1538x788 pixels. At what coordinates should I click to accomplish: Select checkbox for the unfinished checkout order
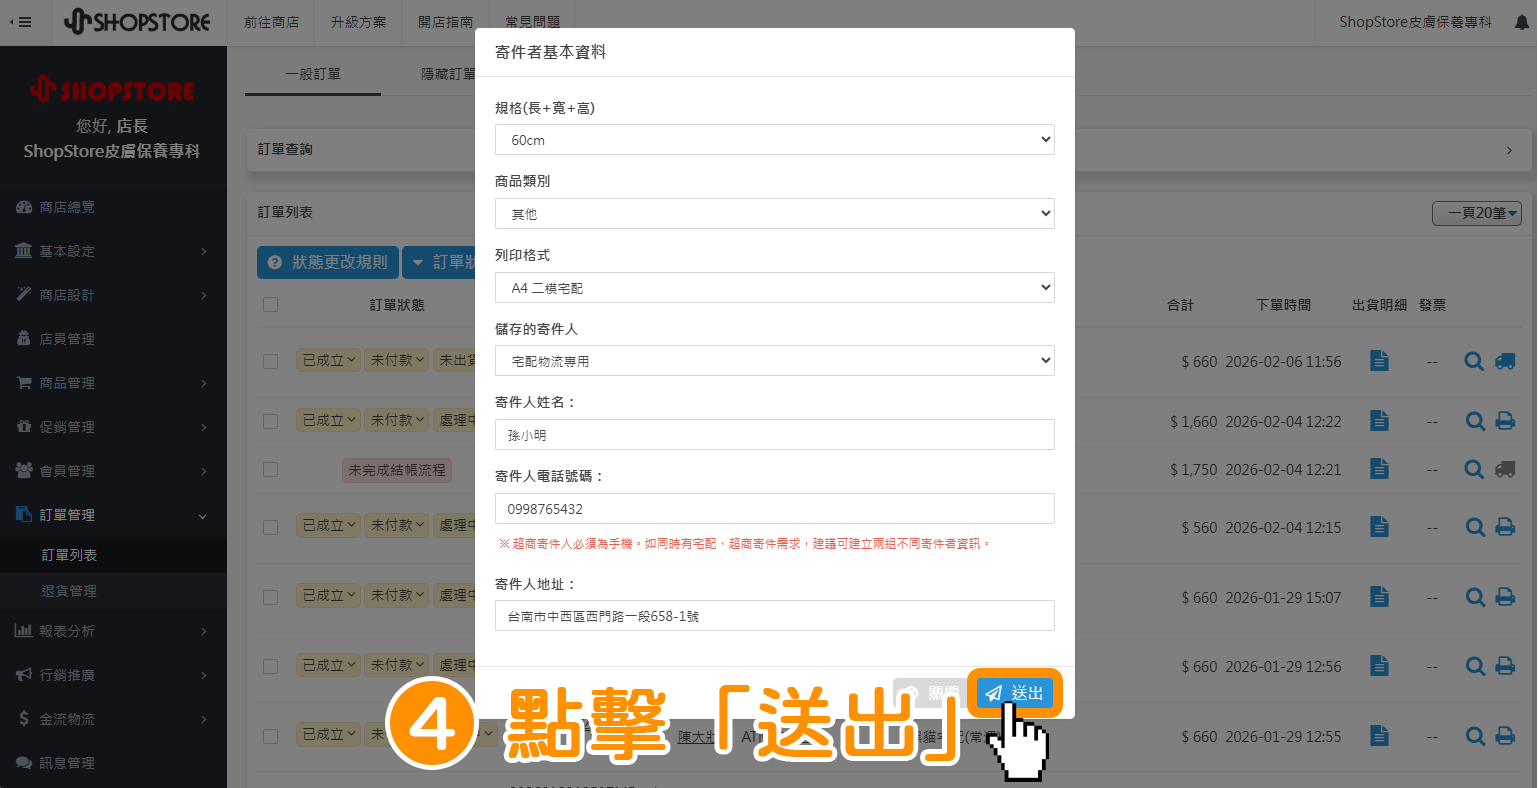point(270,469)
